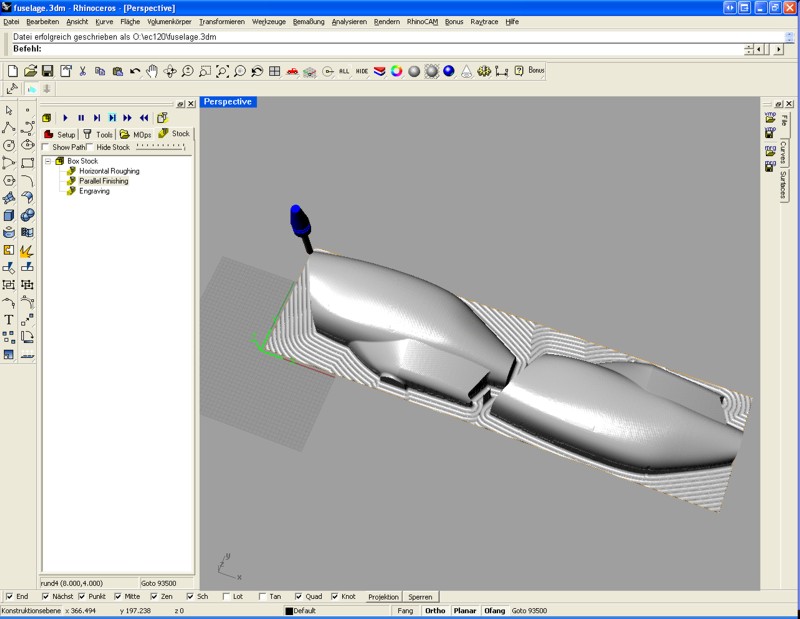Open the Curves side tab
The image size is (800, 619).
[x=784, y=151]
